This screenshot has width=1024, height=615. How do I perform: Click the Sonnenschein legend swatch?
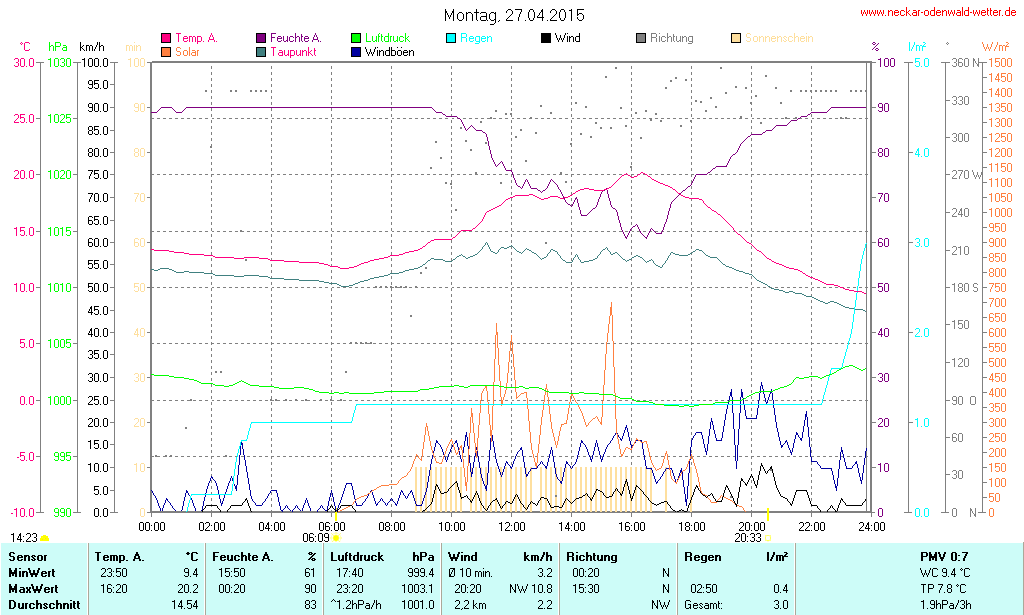(x=736, y=38)
